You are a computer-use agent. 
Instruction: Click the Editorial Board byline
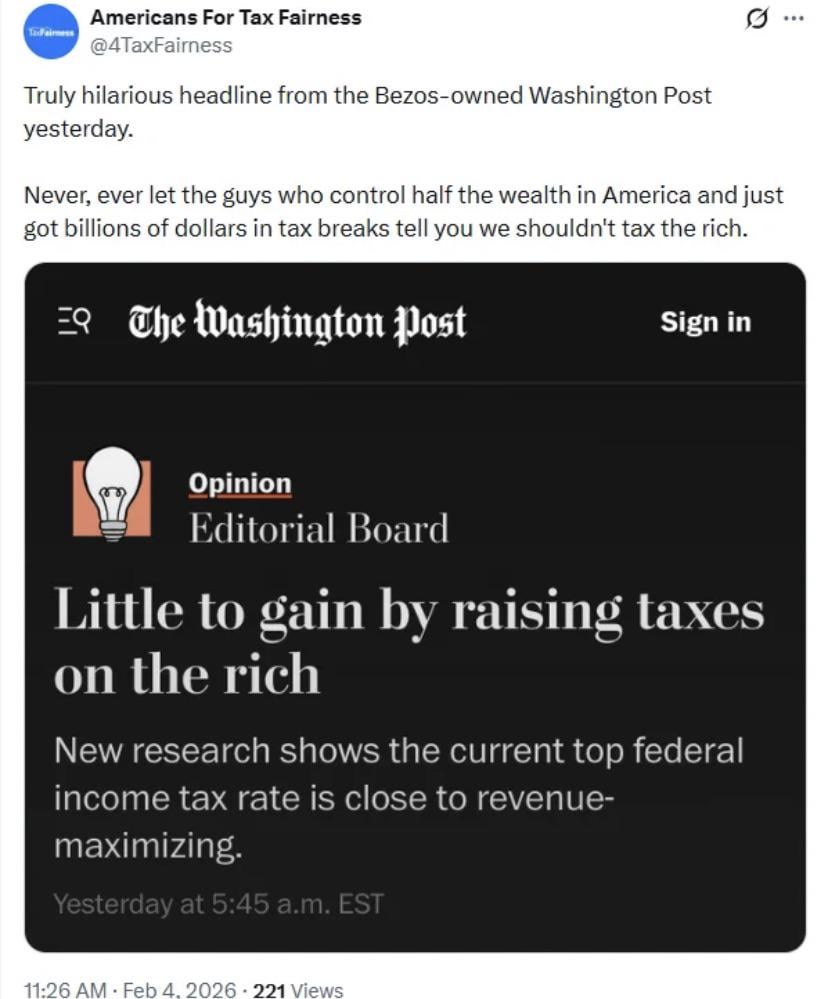point(319,528)
